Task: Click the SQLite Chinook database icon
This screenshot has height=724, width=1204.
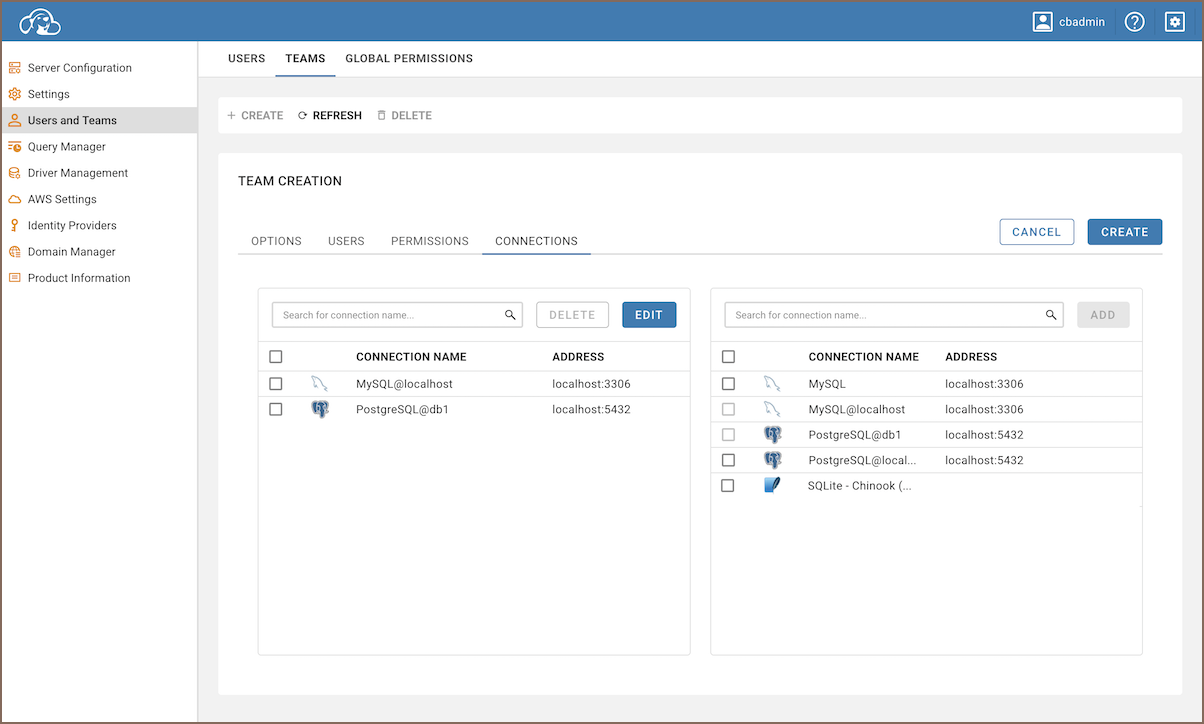Action: [x=772, y=486]
